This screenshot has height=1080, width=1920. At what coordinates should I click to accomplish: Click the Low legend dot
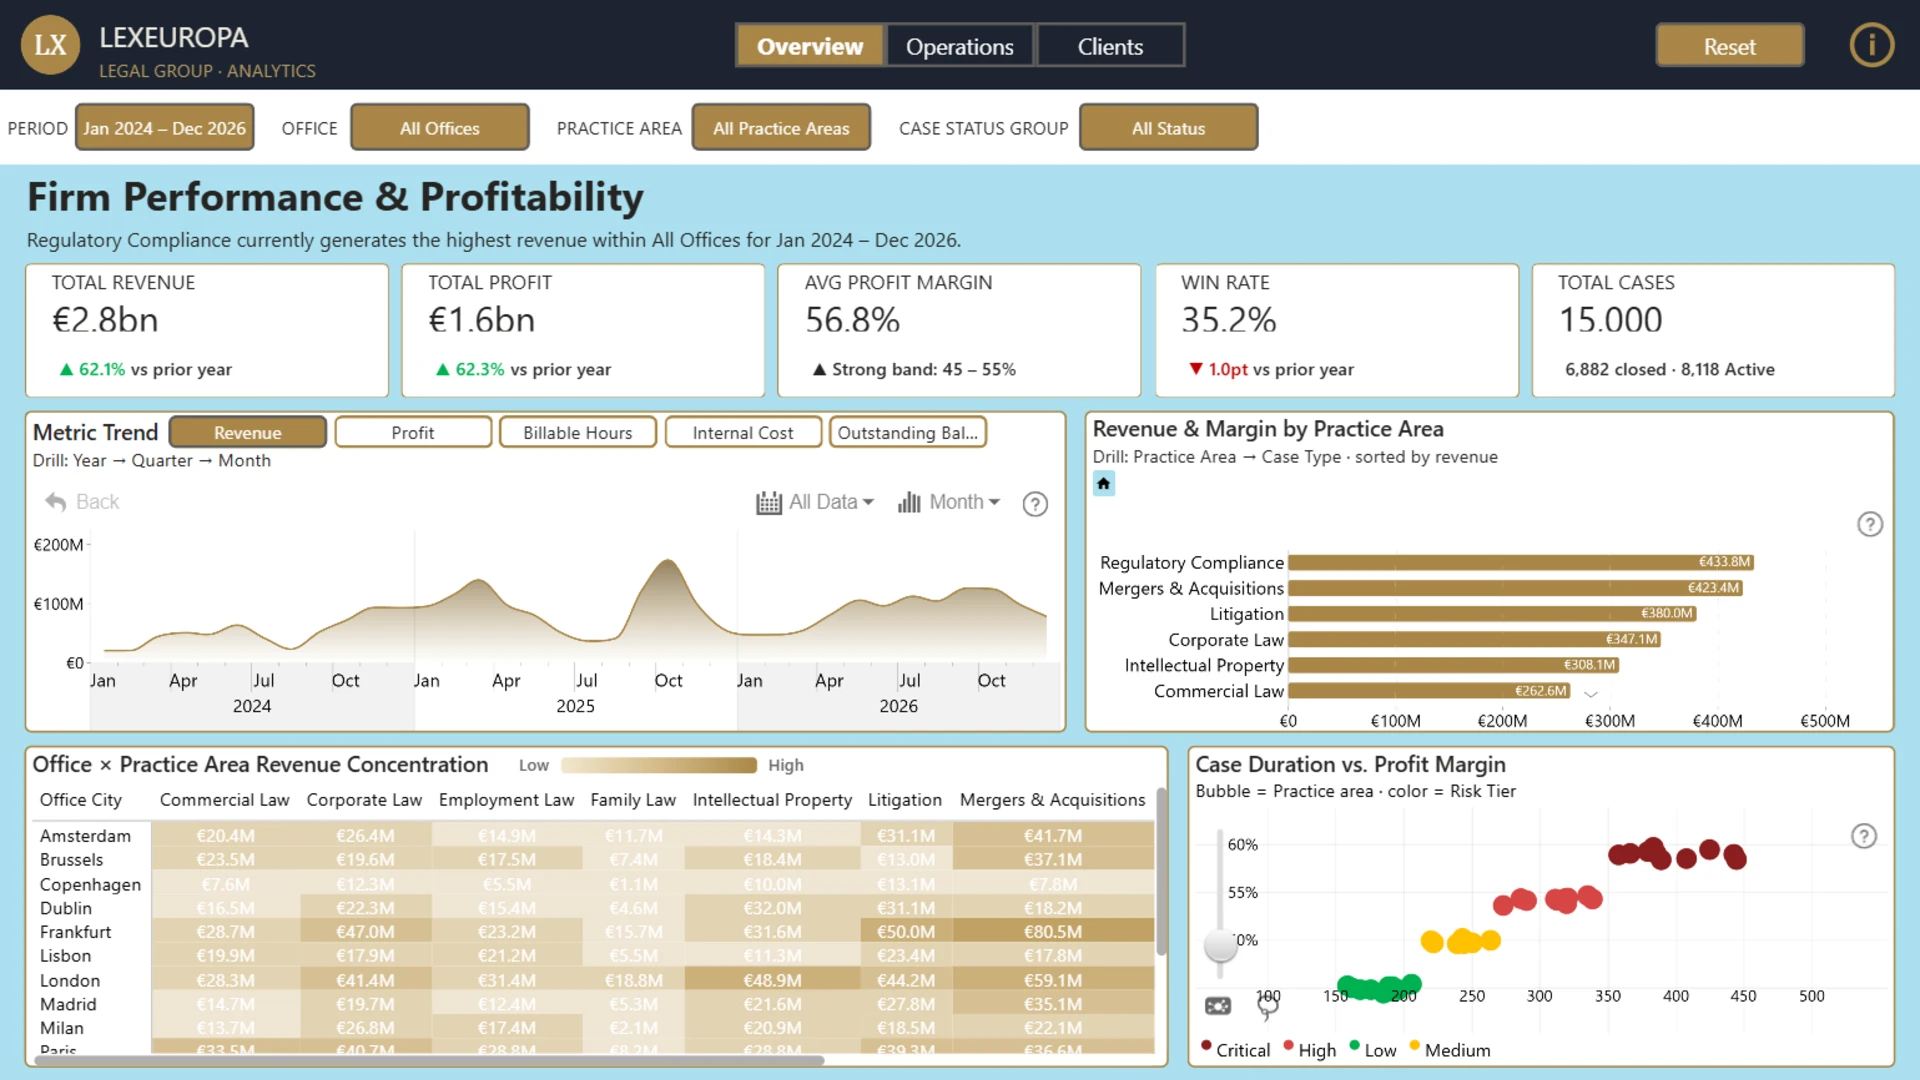coord(1354,1046)
